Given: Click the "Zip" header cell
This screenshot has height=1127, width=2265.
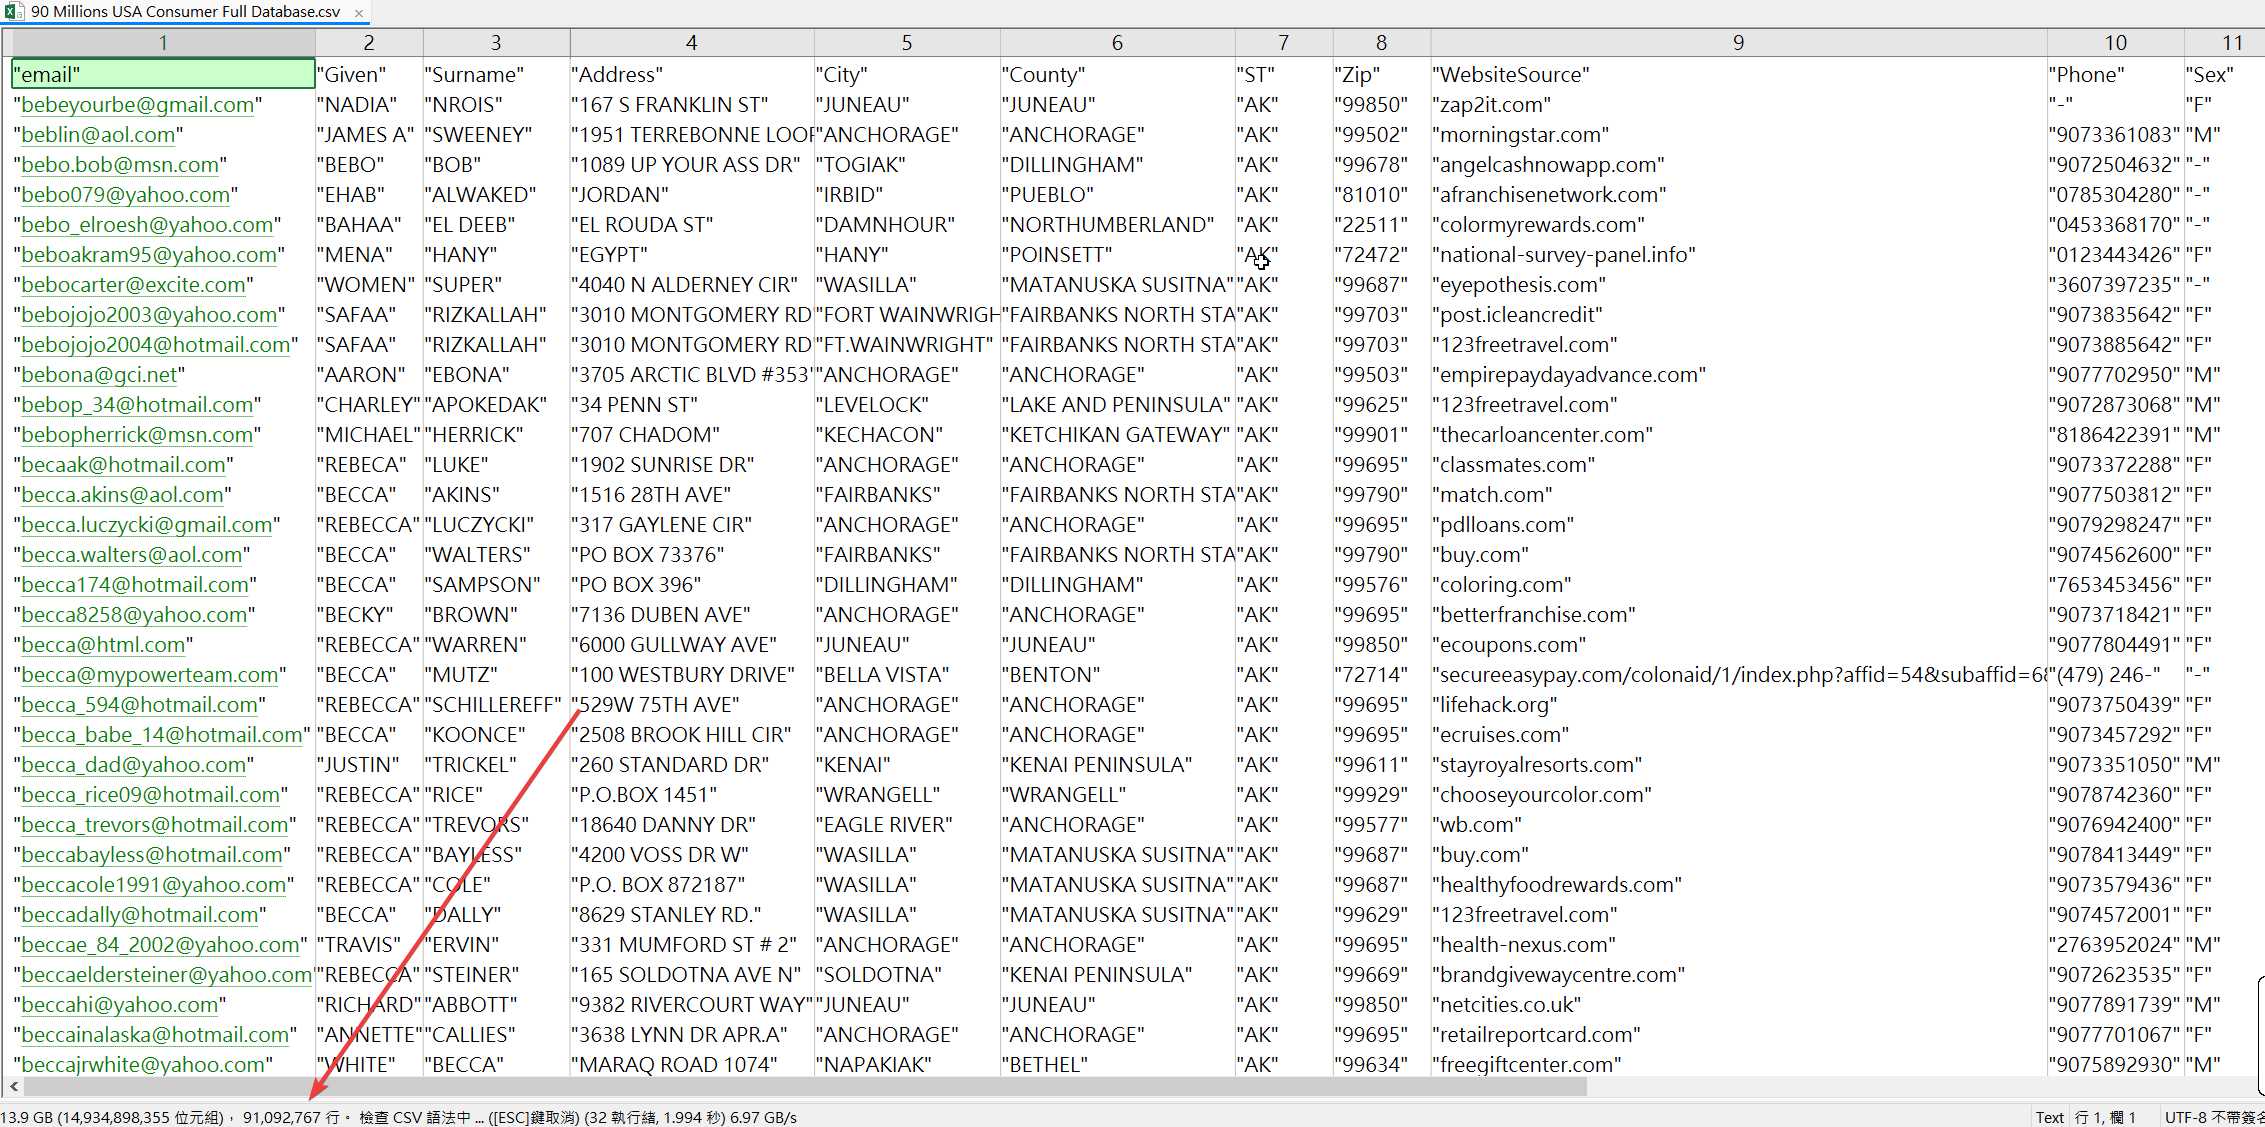Looking at the screenshot, I should 1381,75.
